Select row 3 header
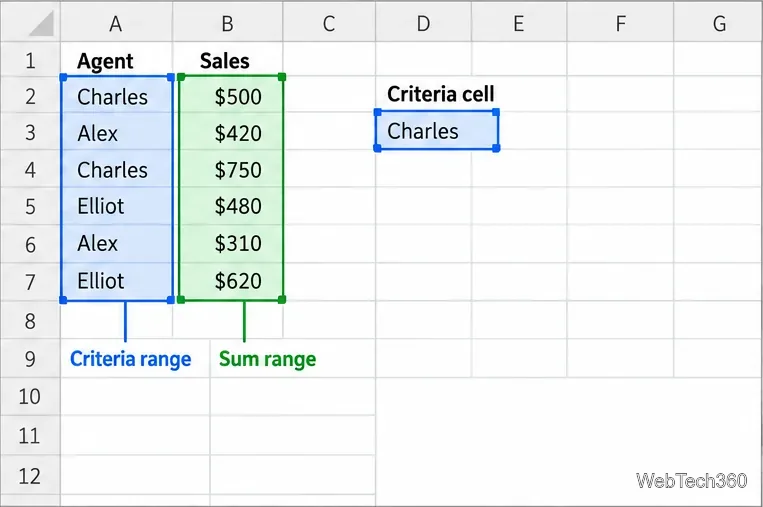The height and width of the screenshot is (507, 763). click(x=30, y=132)
